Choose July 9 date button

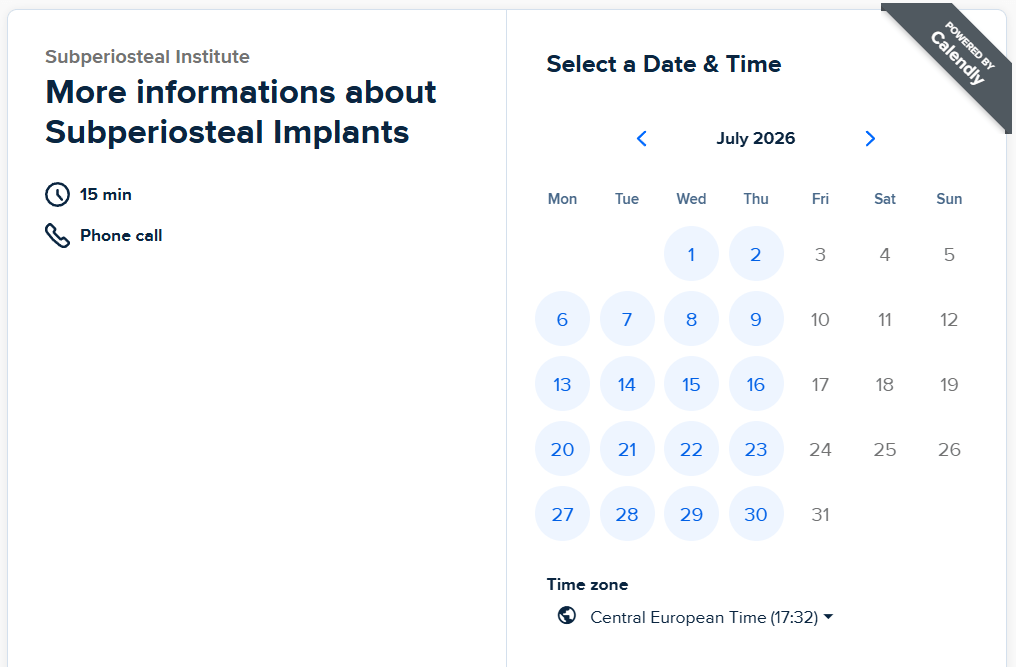756,319
